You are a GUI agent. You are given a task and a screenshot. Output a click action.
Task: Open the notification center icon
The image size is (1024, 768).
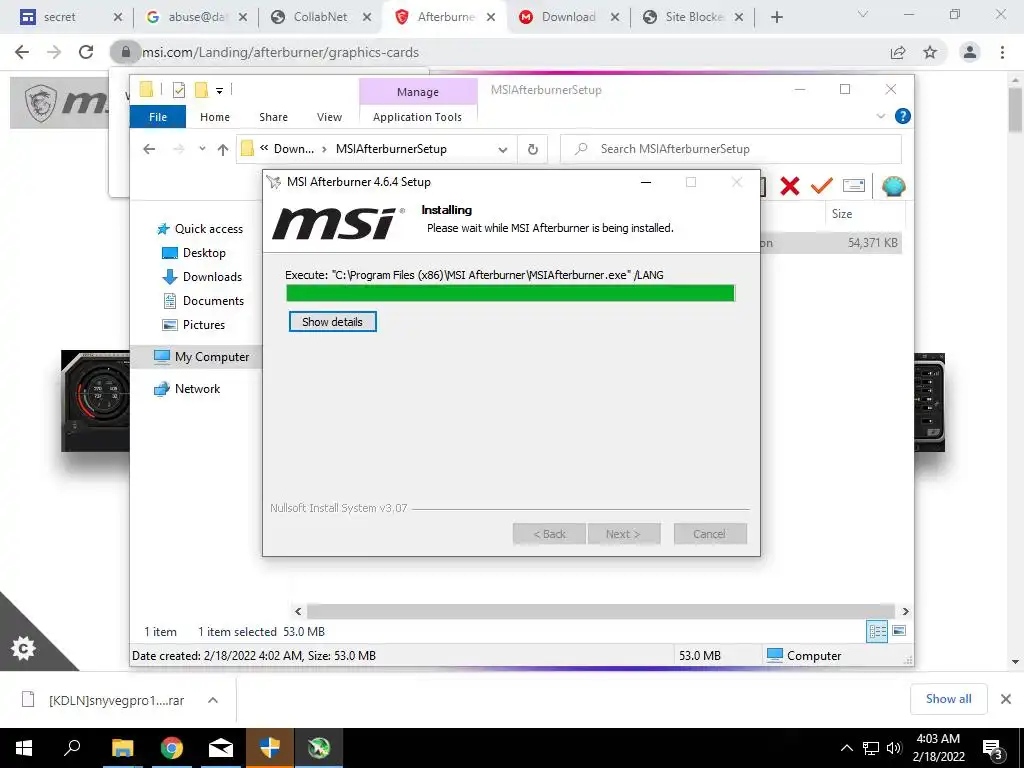993,749
